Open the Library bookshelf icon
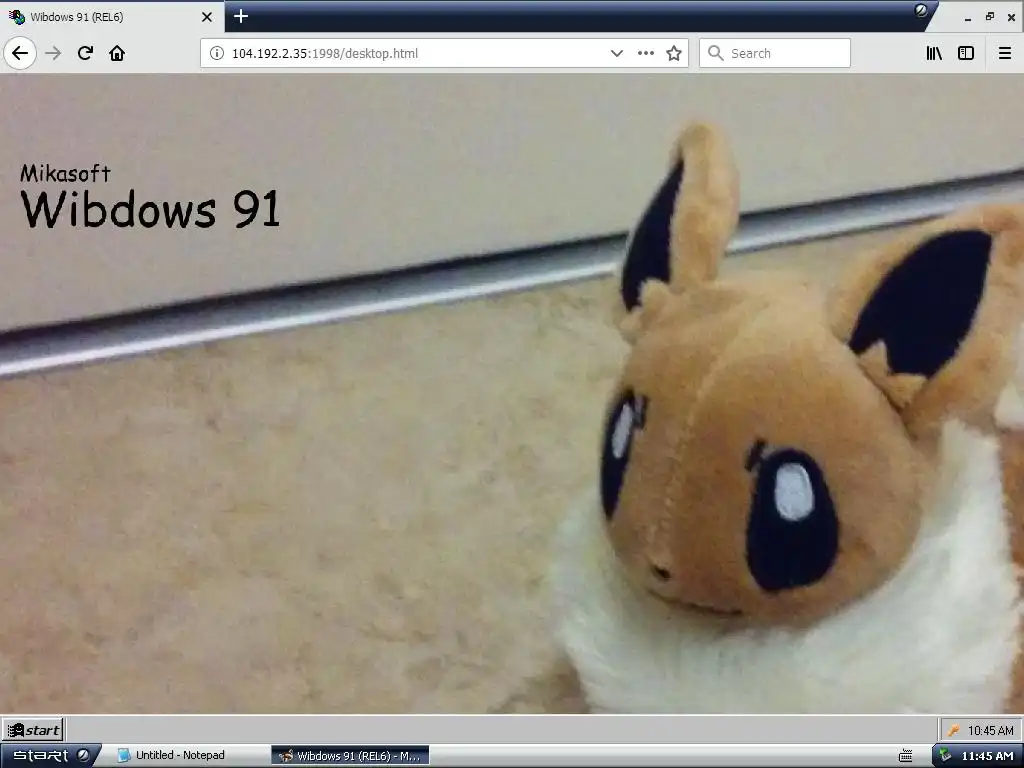This screenshot has height=768, width=1024. coord(934,53)
